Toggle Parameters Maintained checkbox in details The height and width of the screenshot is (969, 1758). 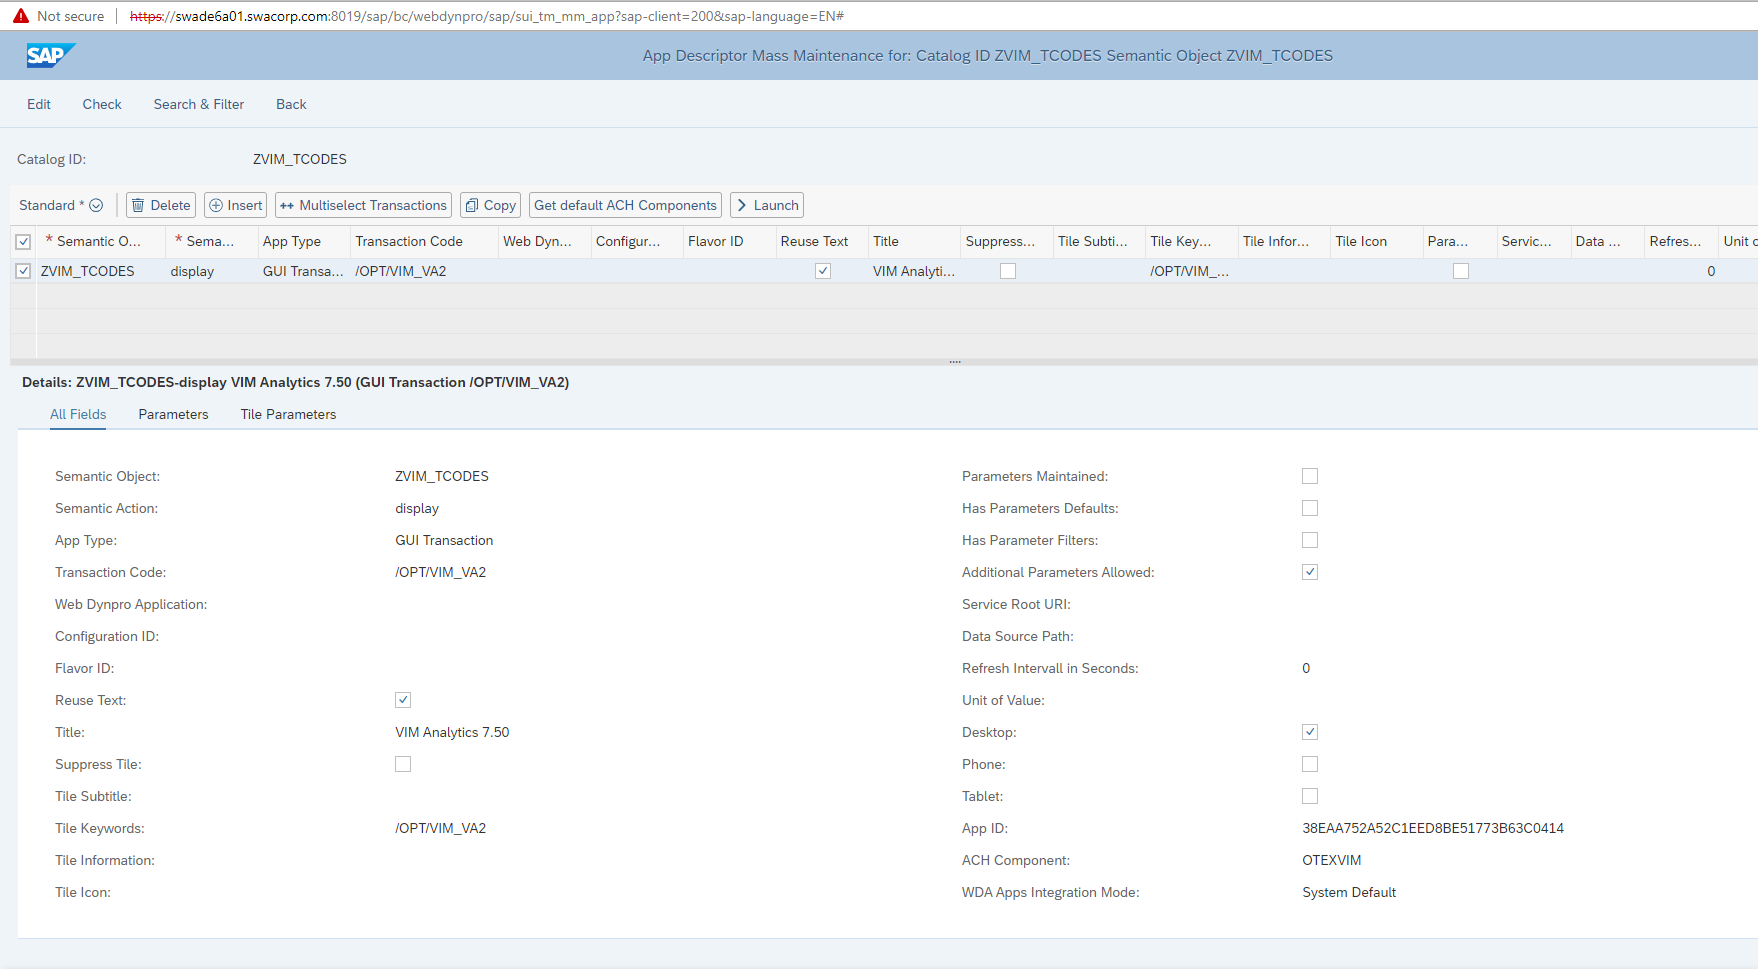tap(1310, 476)
